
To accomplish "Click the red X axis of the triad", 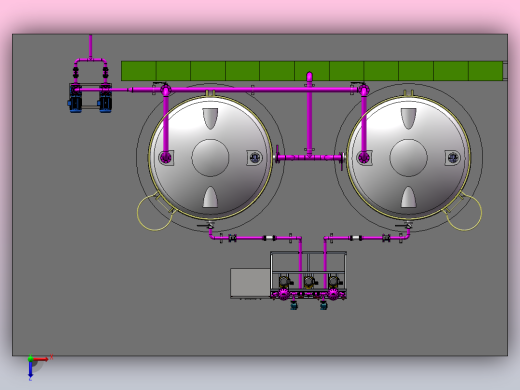I will tap(41, 359).
